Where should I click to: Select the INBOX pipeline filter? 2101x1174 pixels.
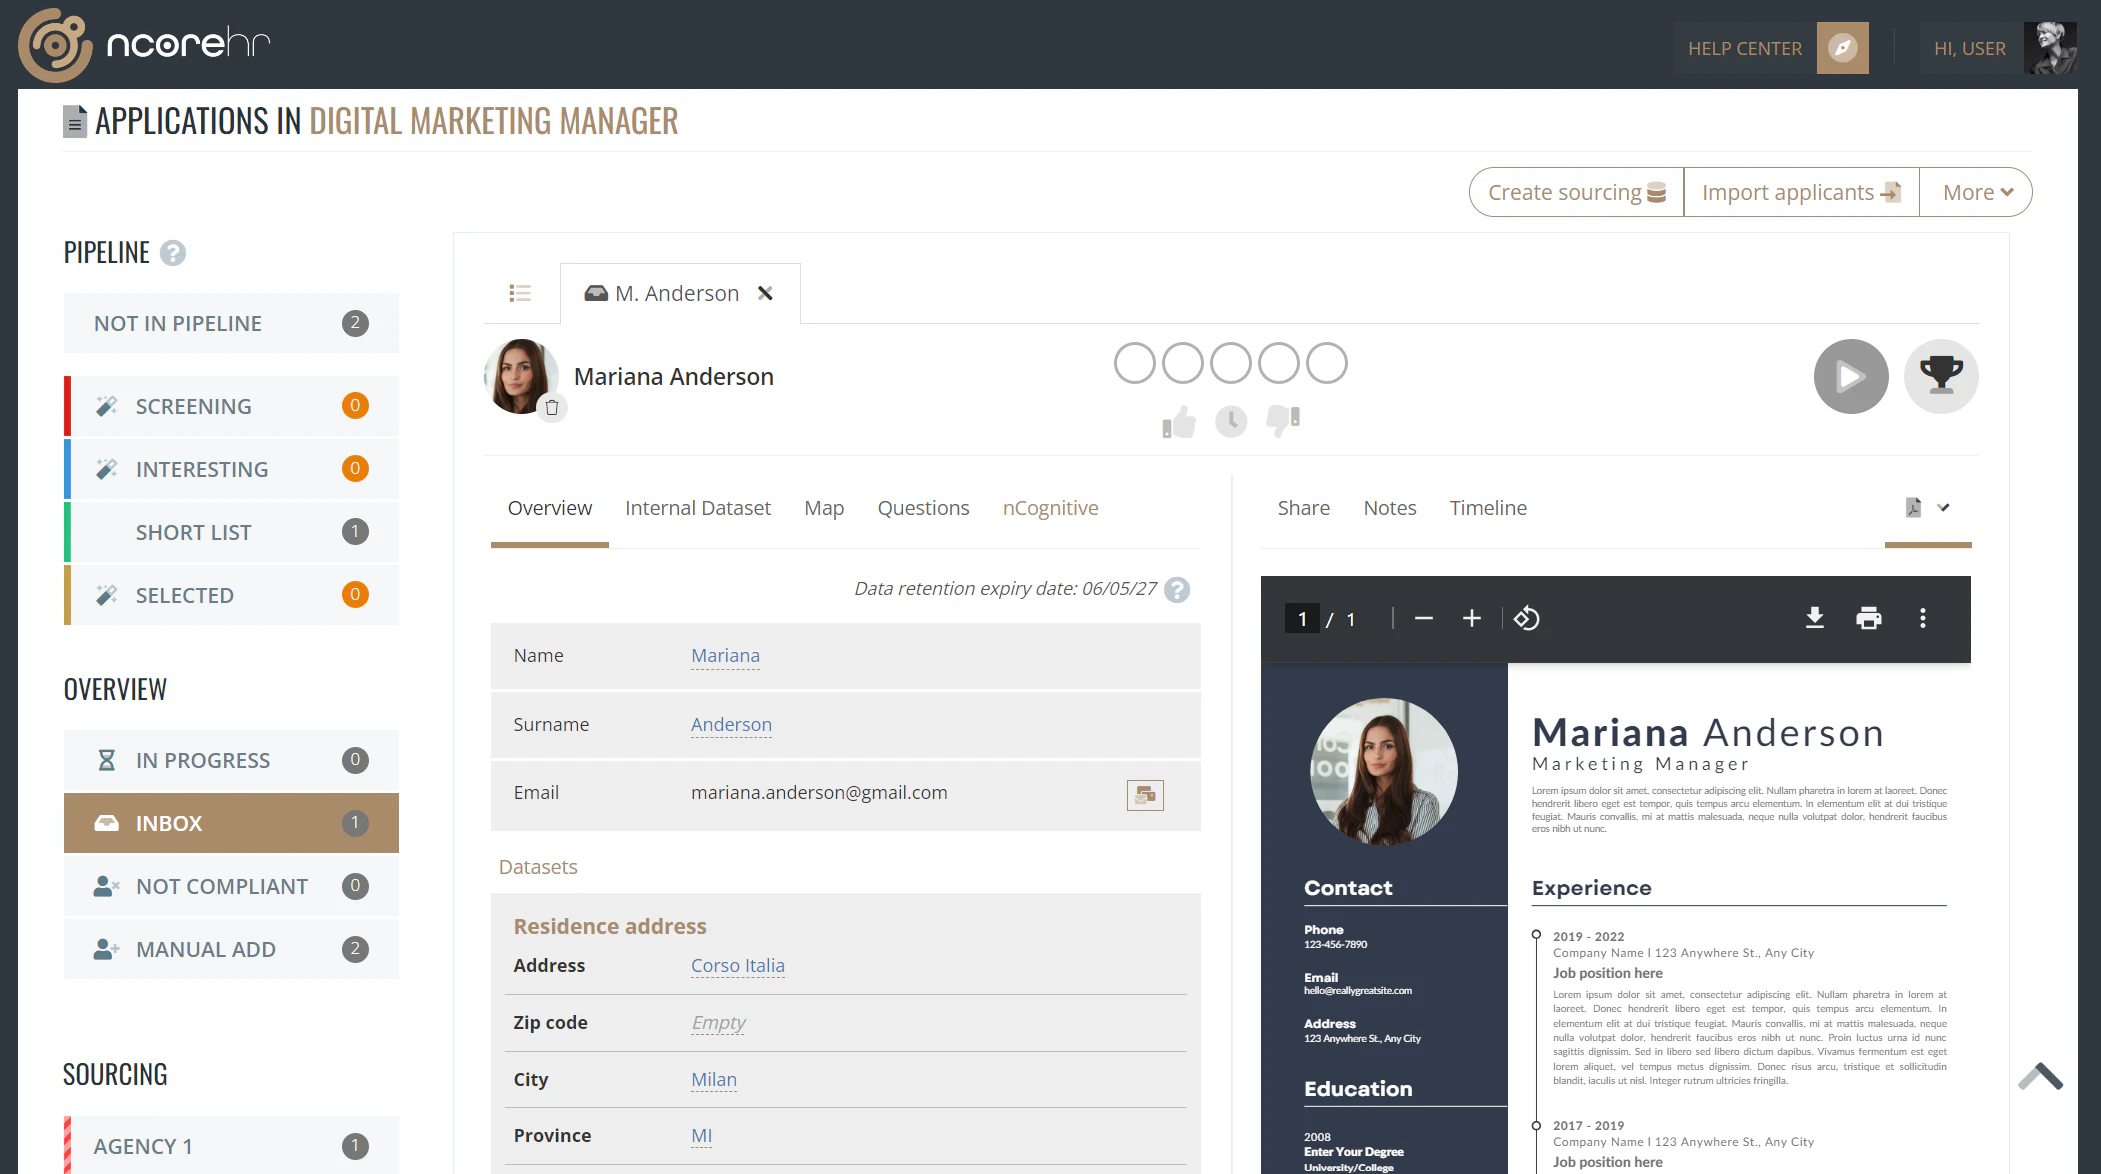(230, 822)
